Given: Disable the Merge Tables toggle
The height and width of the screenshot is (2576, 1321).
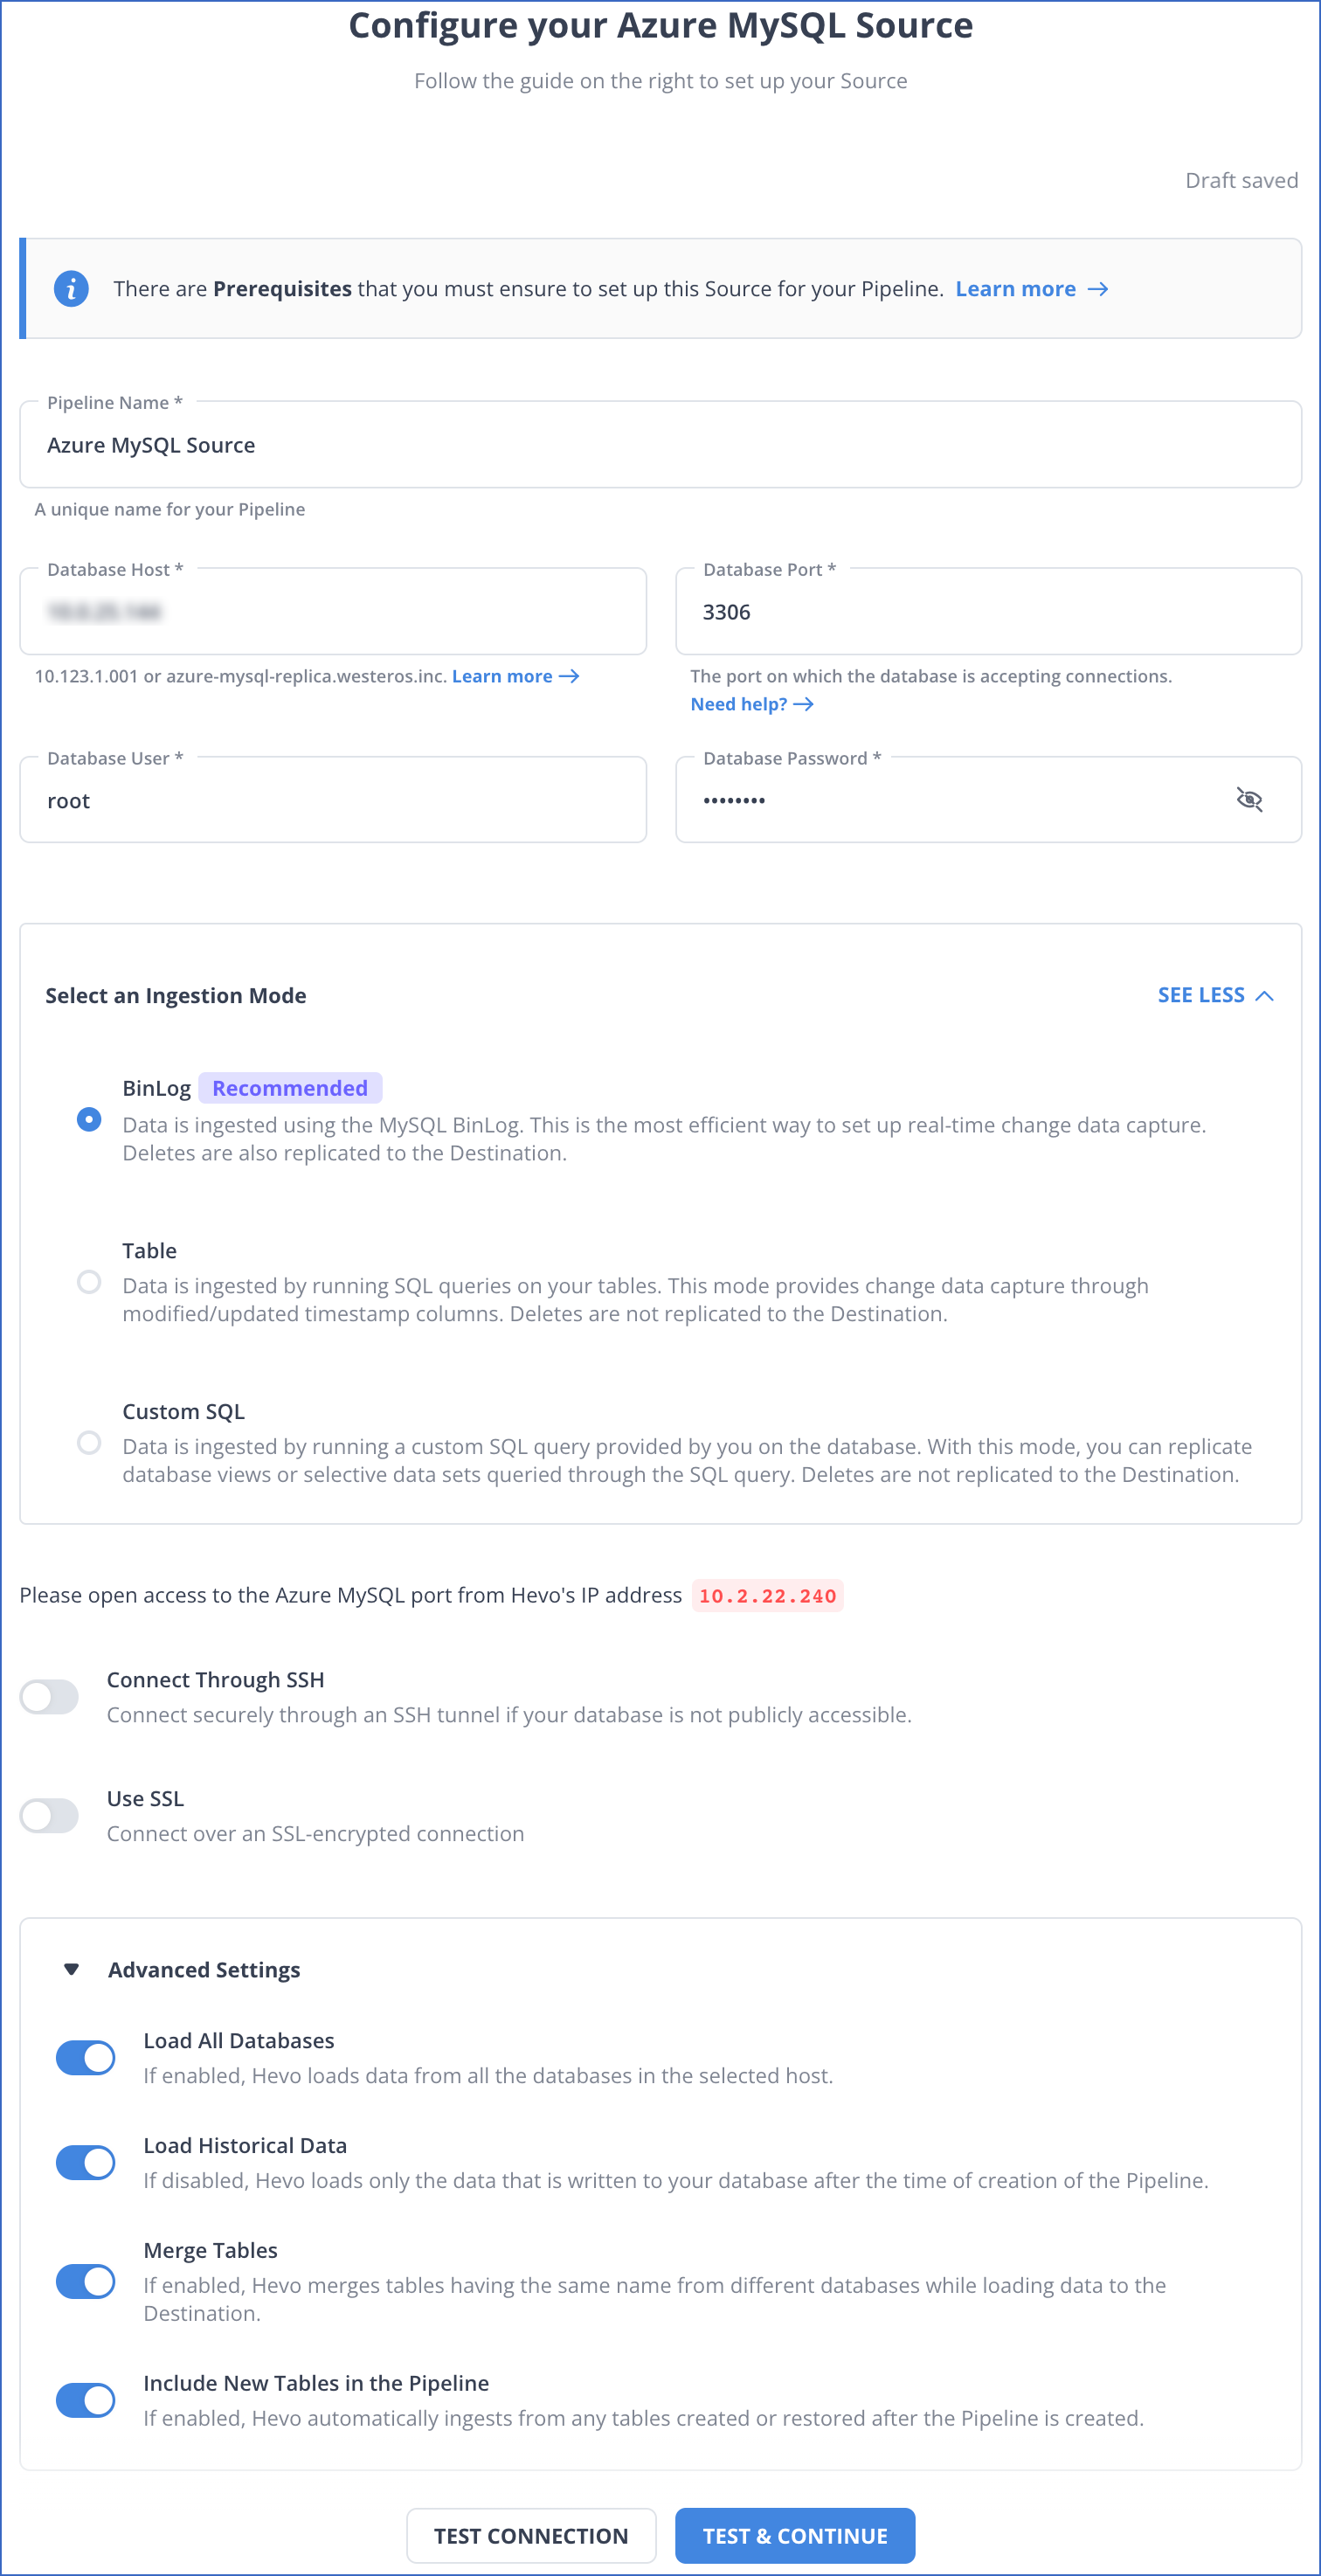Looking at the screenshot, I should click(86, 2282).
